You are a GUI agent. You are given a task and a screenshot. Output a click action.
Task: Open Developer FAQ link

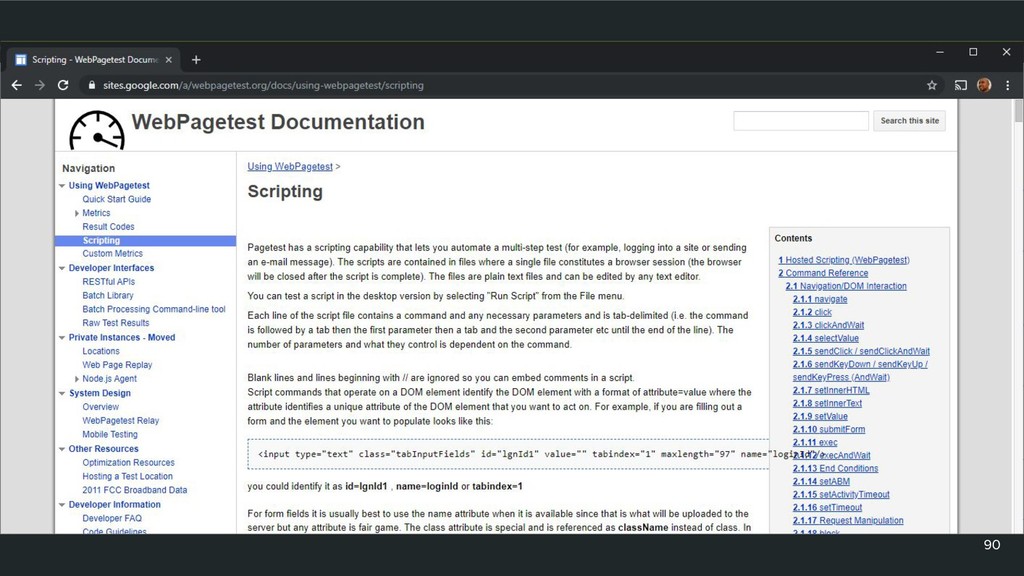pos(112,518)
